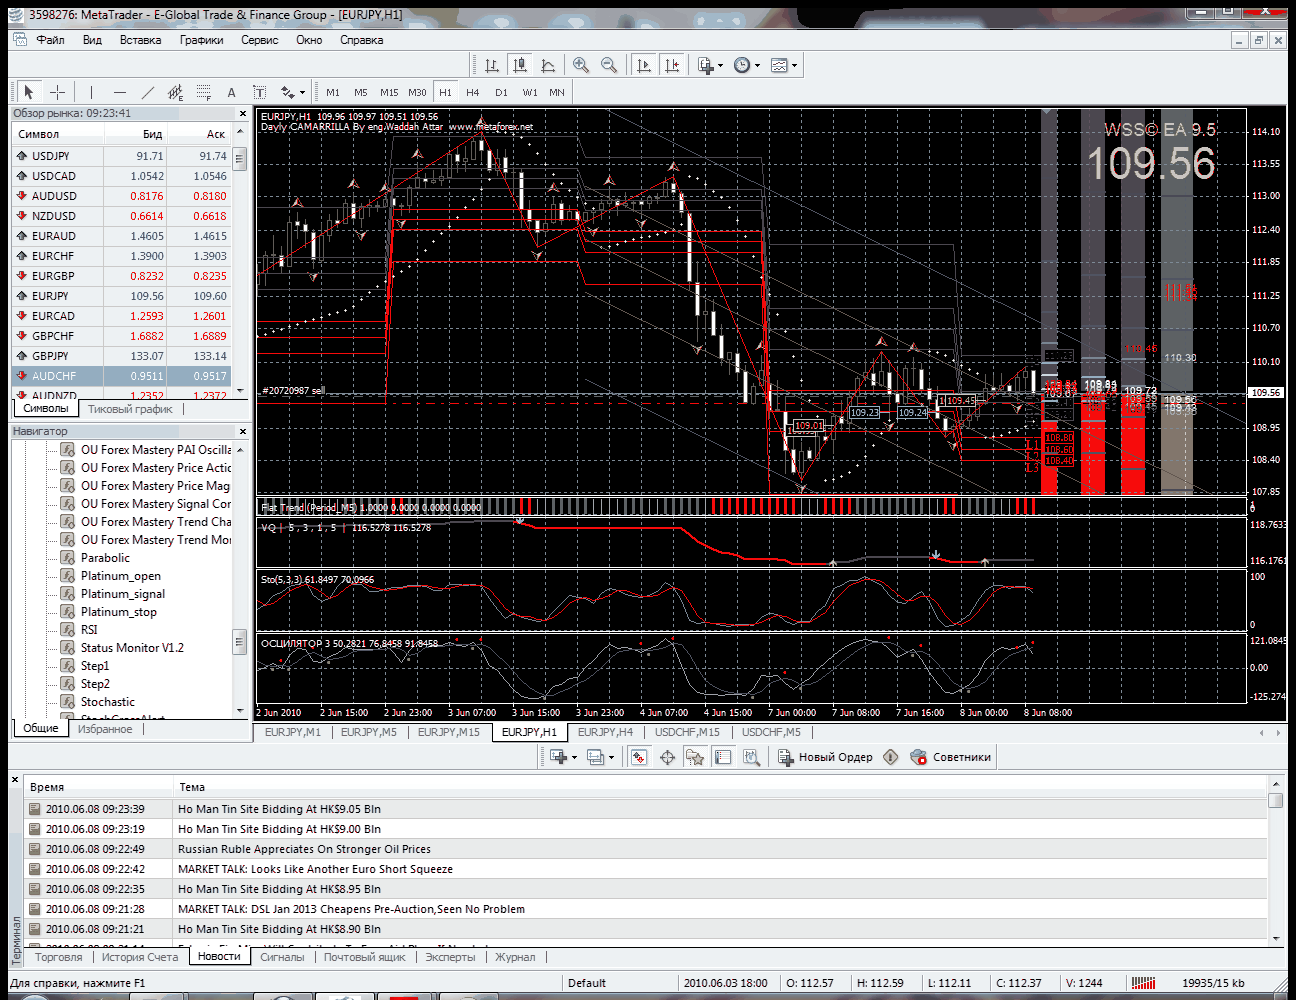Open the Справка menu

(361, 40)
